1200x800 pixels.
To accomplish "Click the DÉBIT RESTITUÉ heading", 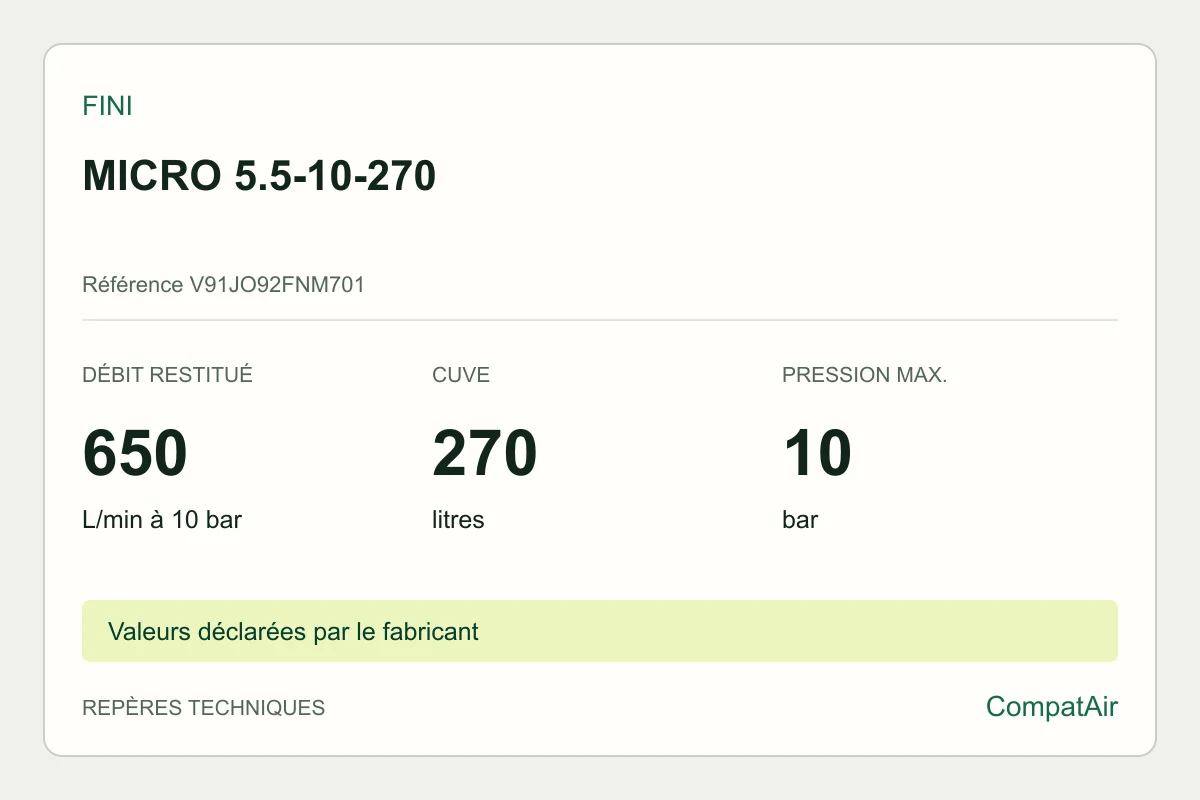I will pos(167,375).
